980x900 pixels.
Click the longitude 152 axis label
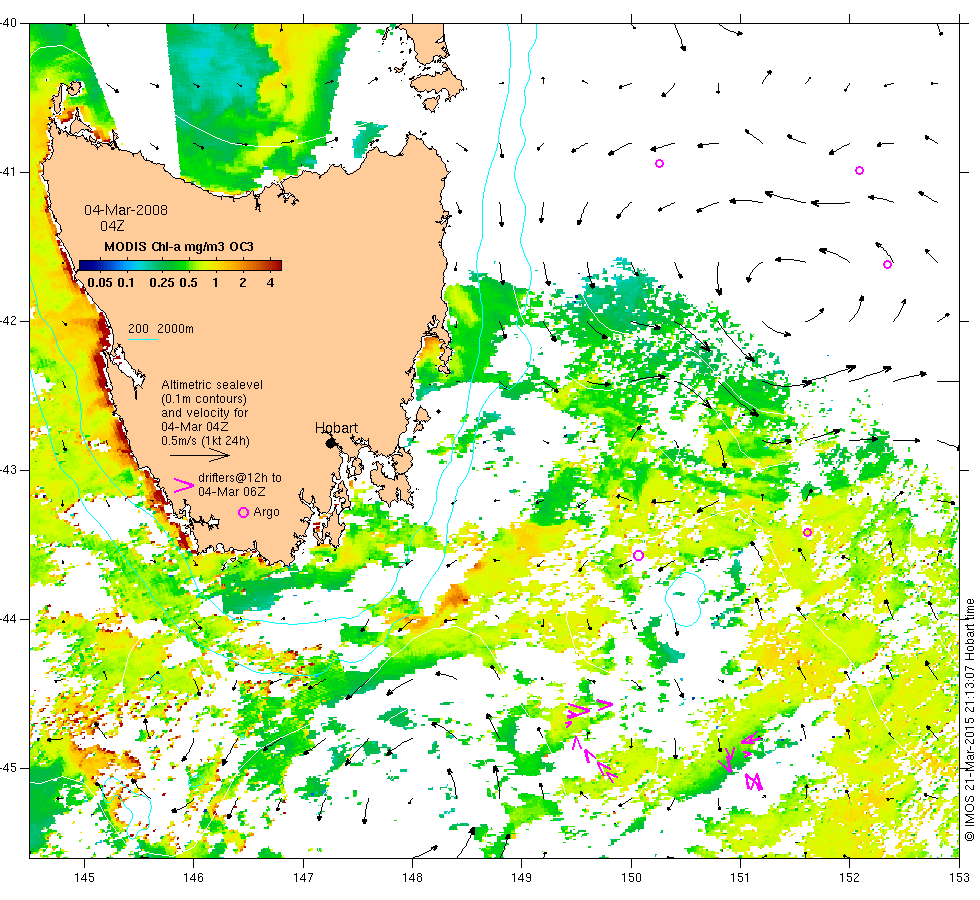pos(849,878)
